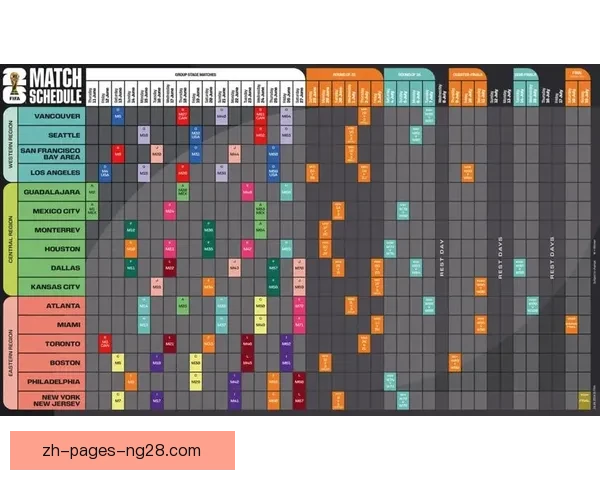Click the PHILADELPHIA city label
The height and width of the screenshot is (480, 600).
(x=51, y=382)
